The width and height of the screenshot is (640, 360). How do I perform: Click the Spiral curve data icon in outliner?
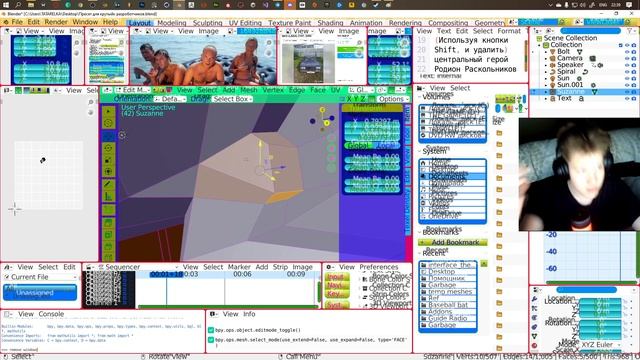584,72
